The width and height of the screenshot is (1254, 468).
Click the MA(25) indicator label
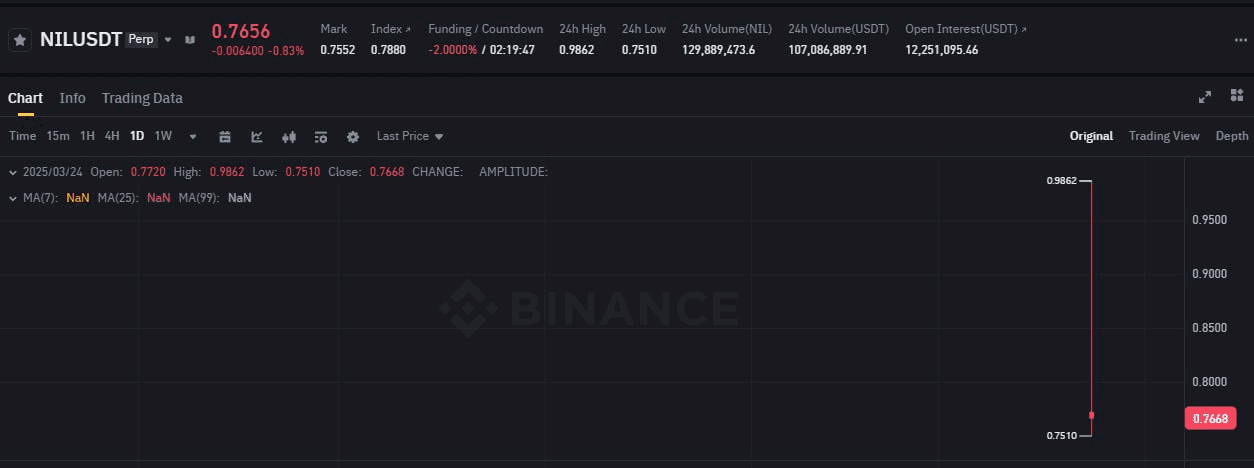click(117, 198)
